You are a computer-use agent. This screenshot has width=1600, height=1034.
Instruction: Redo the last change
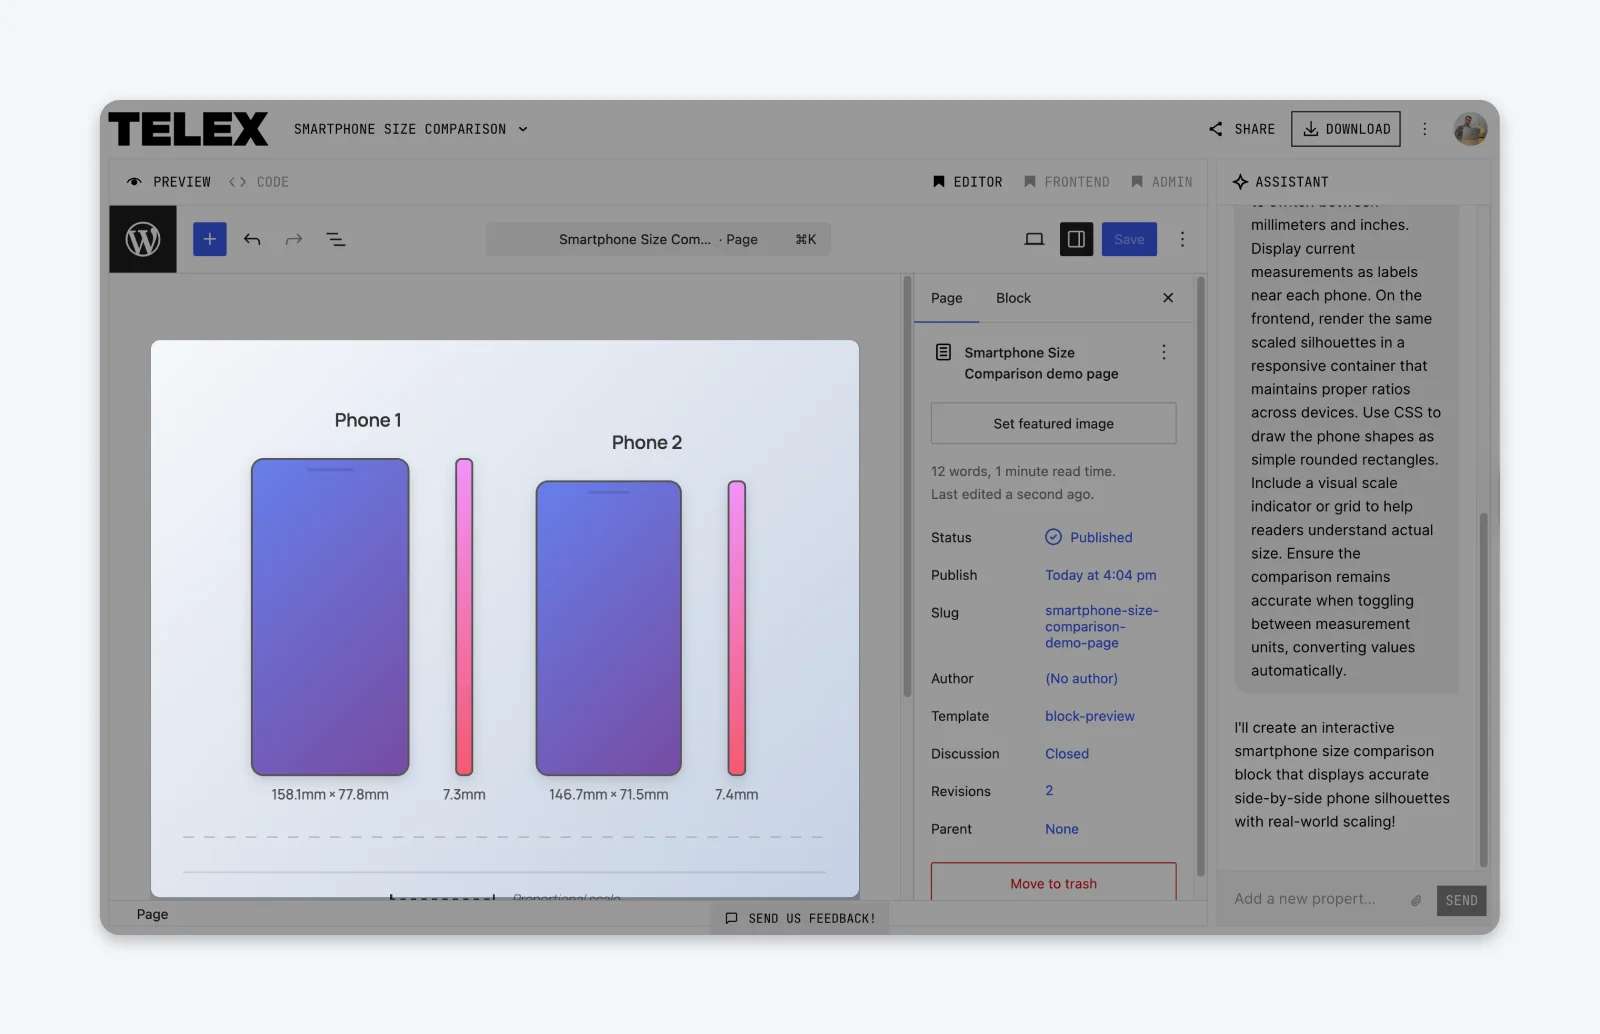pyautogui.click(x=293, y=239)
